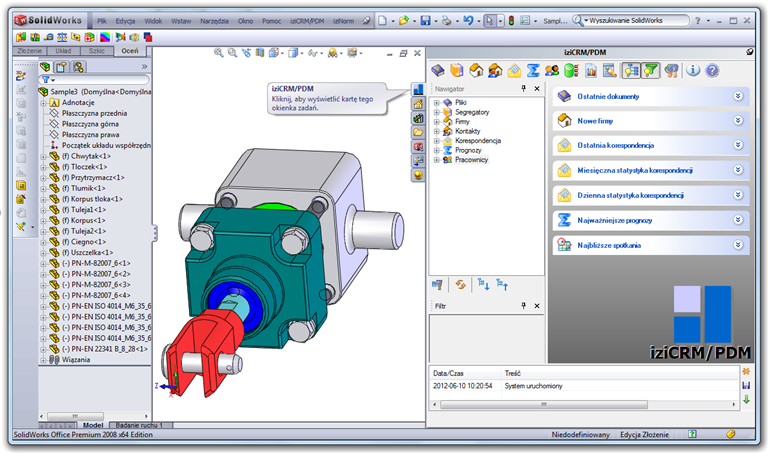Screen dimensions: 768x453
Task: Pin the Filtr panel
Action: 523,306
